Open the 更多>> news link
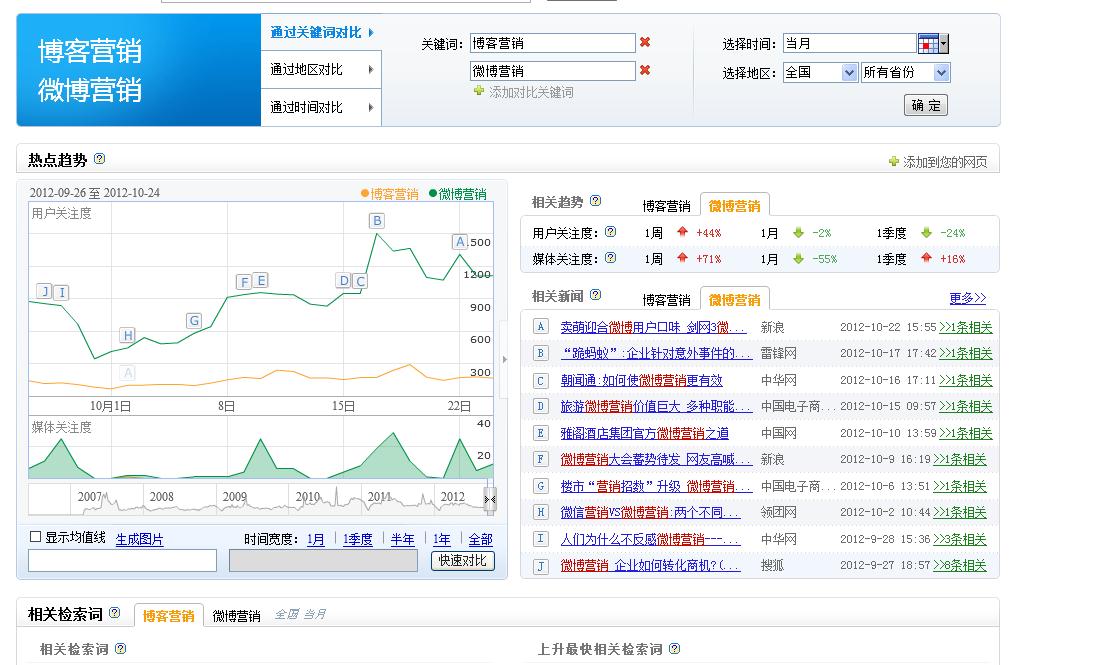 (x=967, y=298)
